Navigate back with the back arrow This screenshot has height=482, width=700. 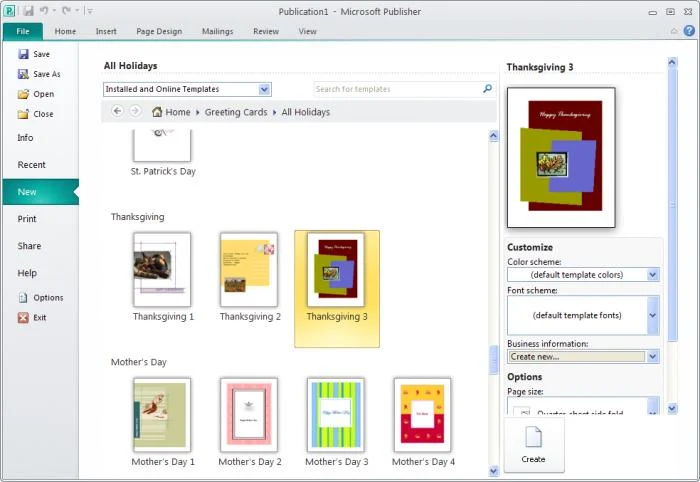(117, 111)
